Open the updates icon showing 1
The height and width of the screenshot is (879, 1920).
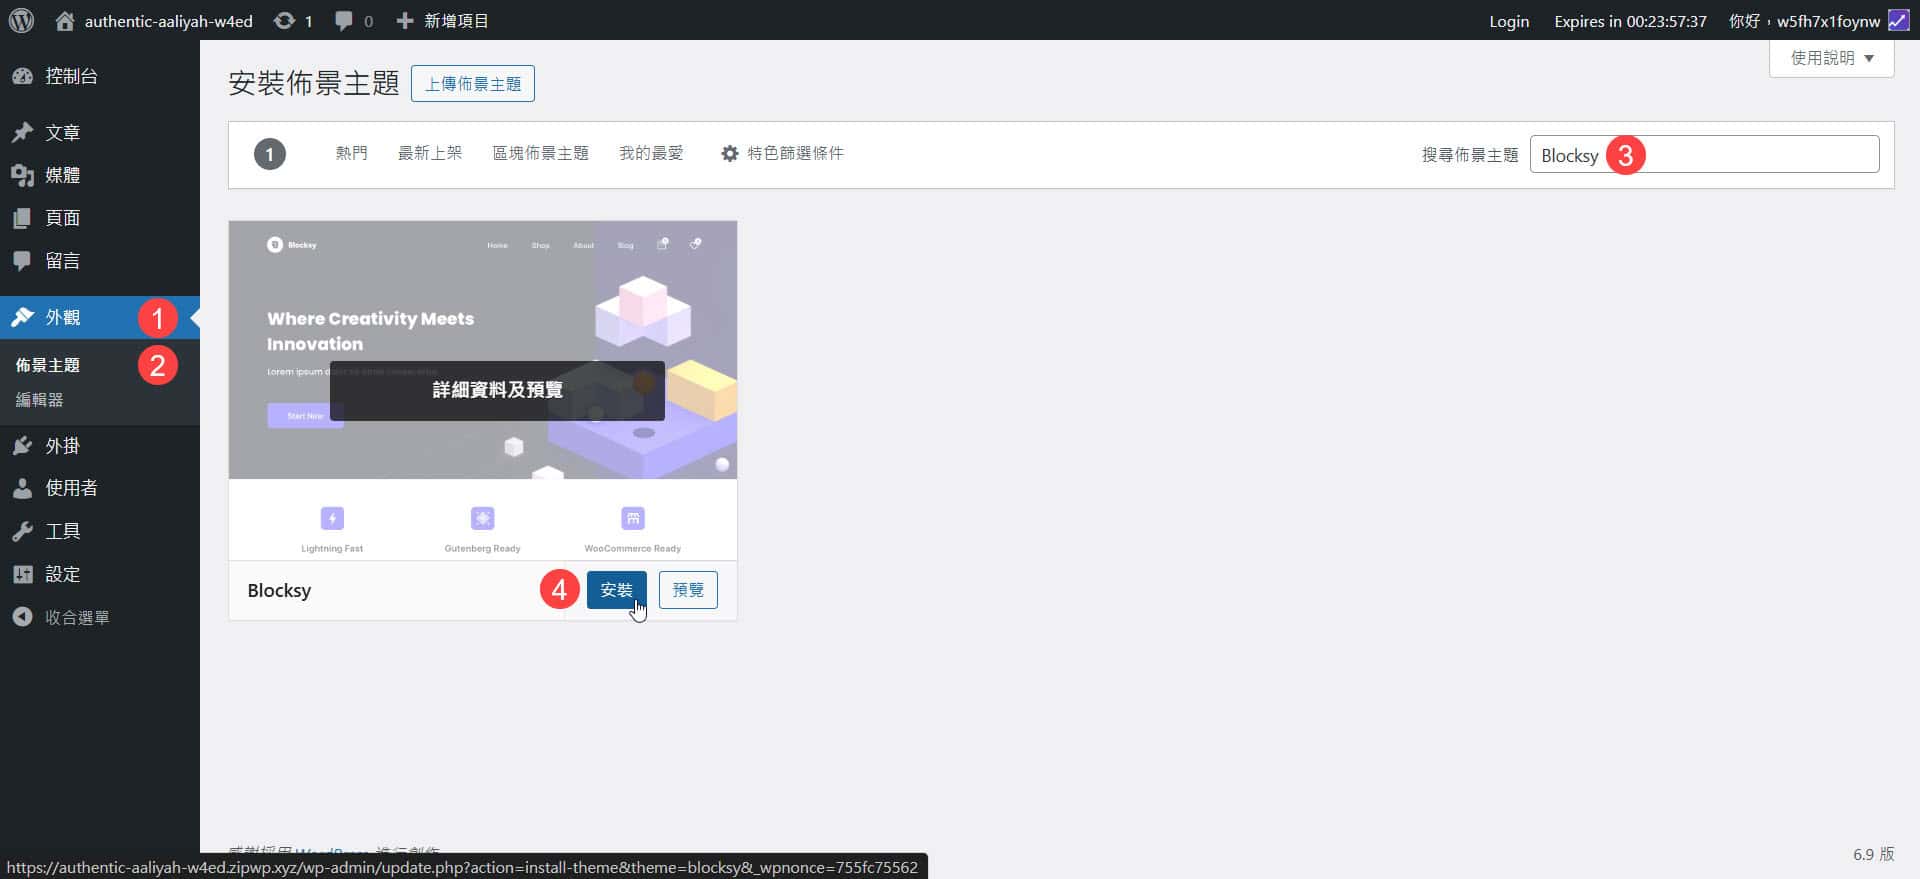click(x=285, y=20)
